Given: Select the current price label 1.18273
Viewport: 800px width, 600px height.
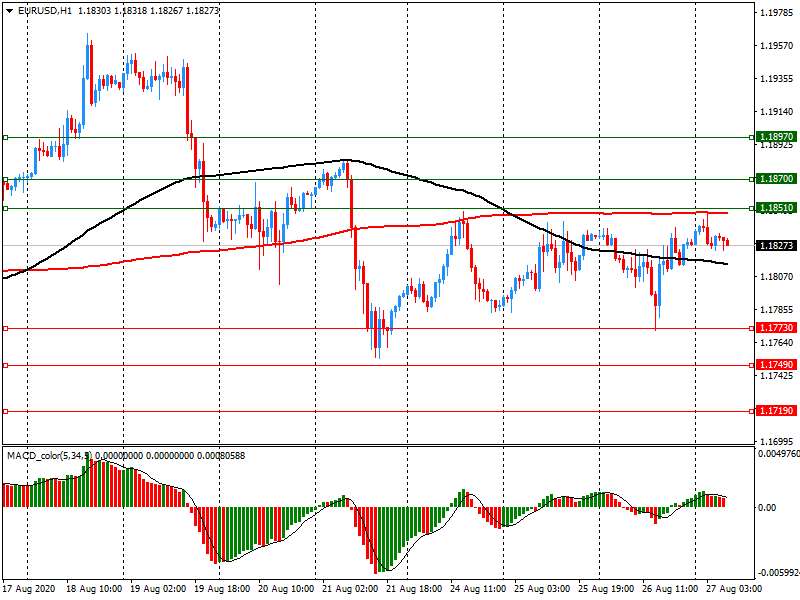Looking at the screenshot, I should [776, 245].
